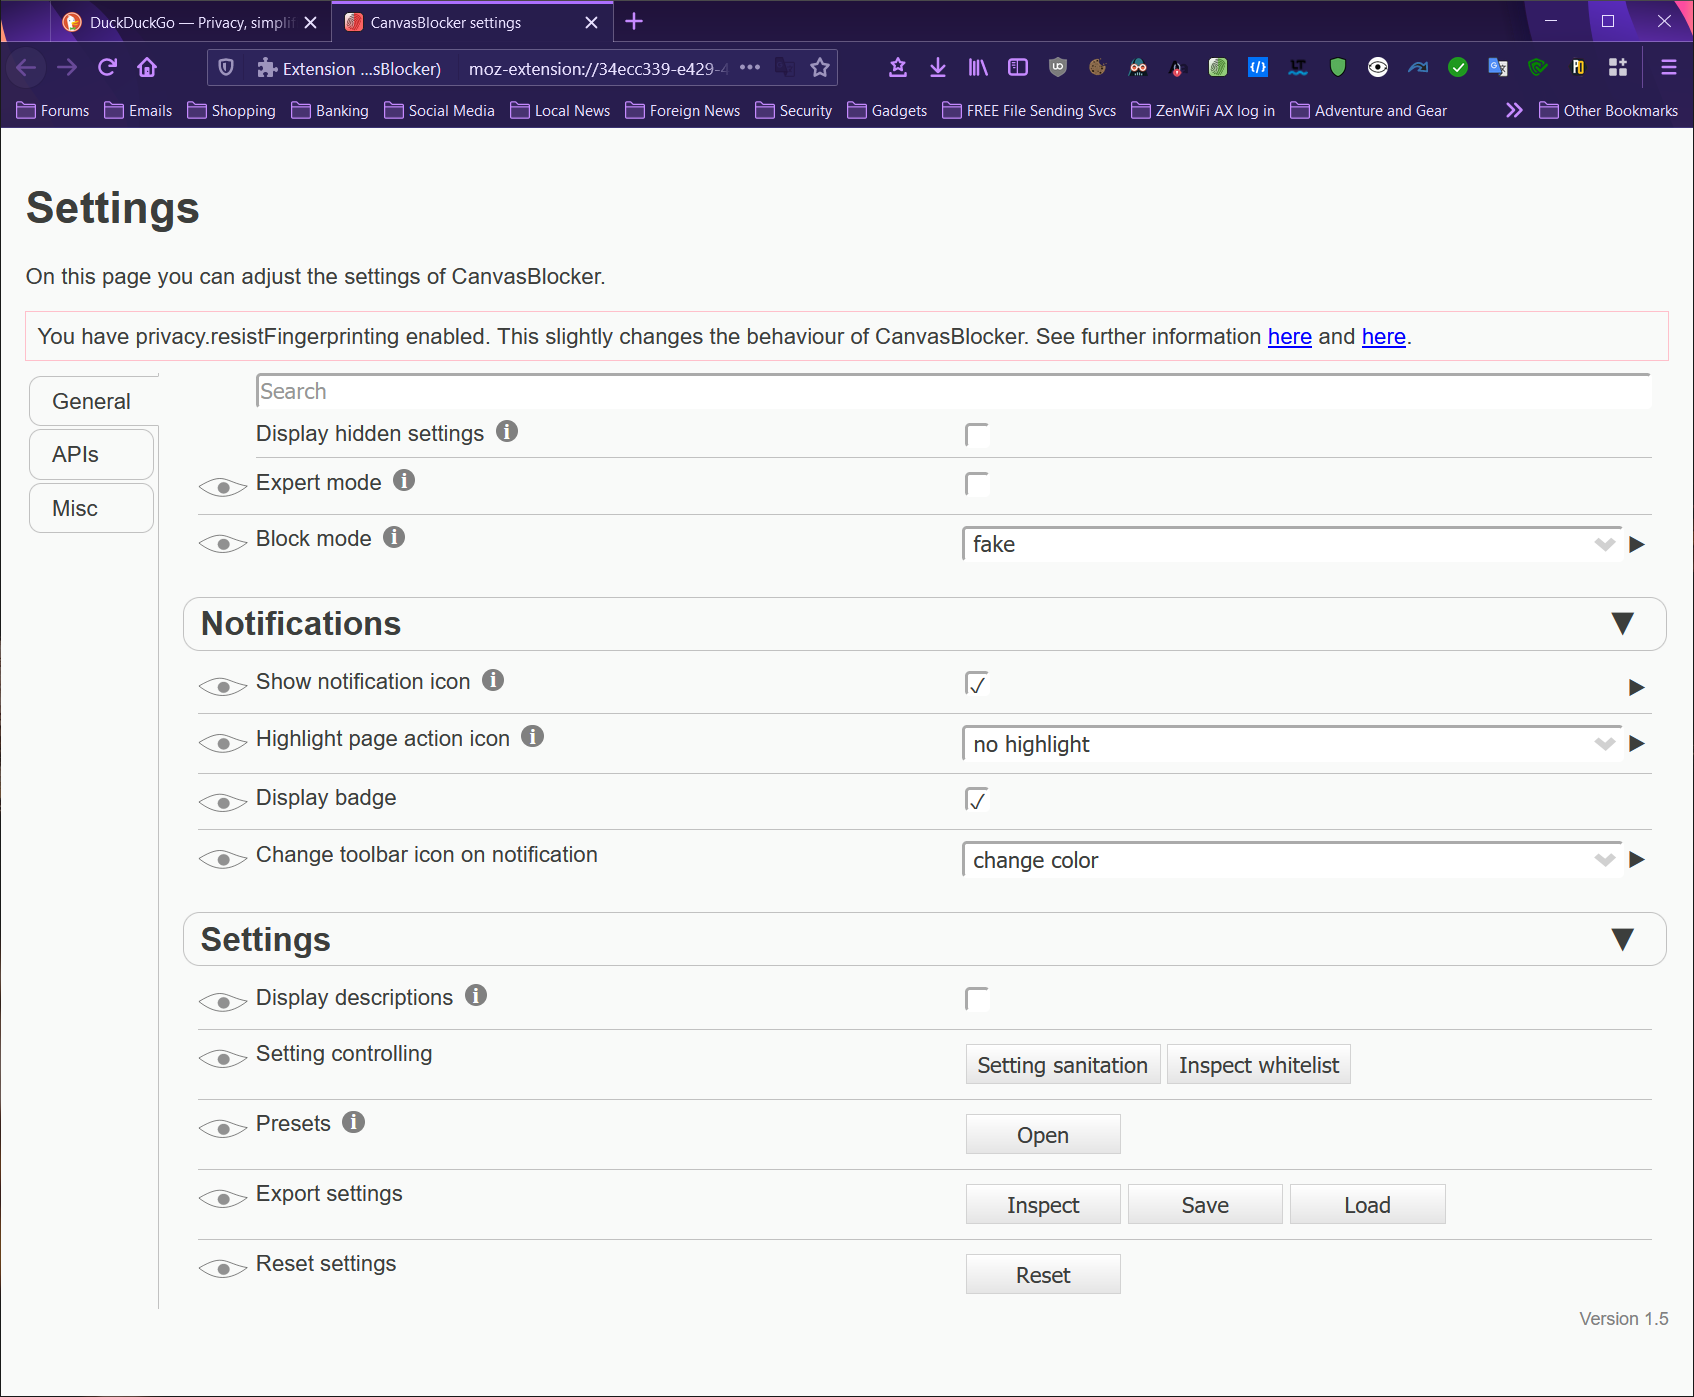The width and height of the screenshot is (1694, 1397).
Task: Click info icon next to Block mode
Action: pyautogui.click(x=394, y=538)
